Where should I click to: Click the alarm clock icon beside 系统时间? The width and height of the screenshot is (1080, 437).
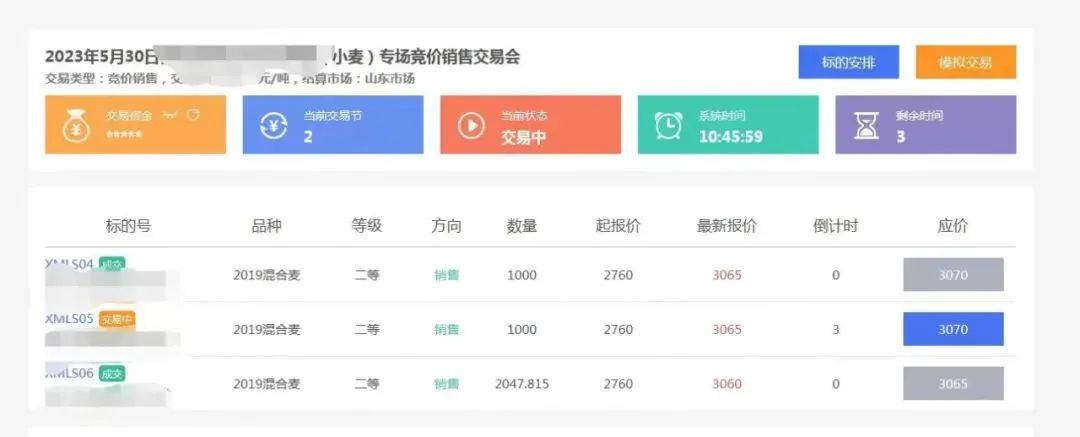tap(668, 125)
